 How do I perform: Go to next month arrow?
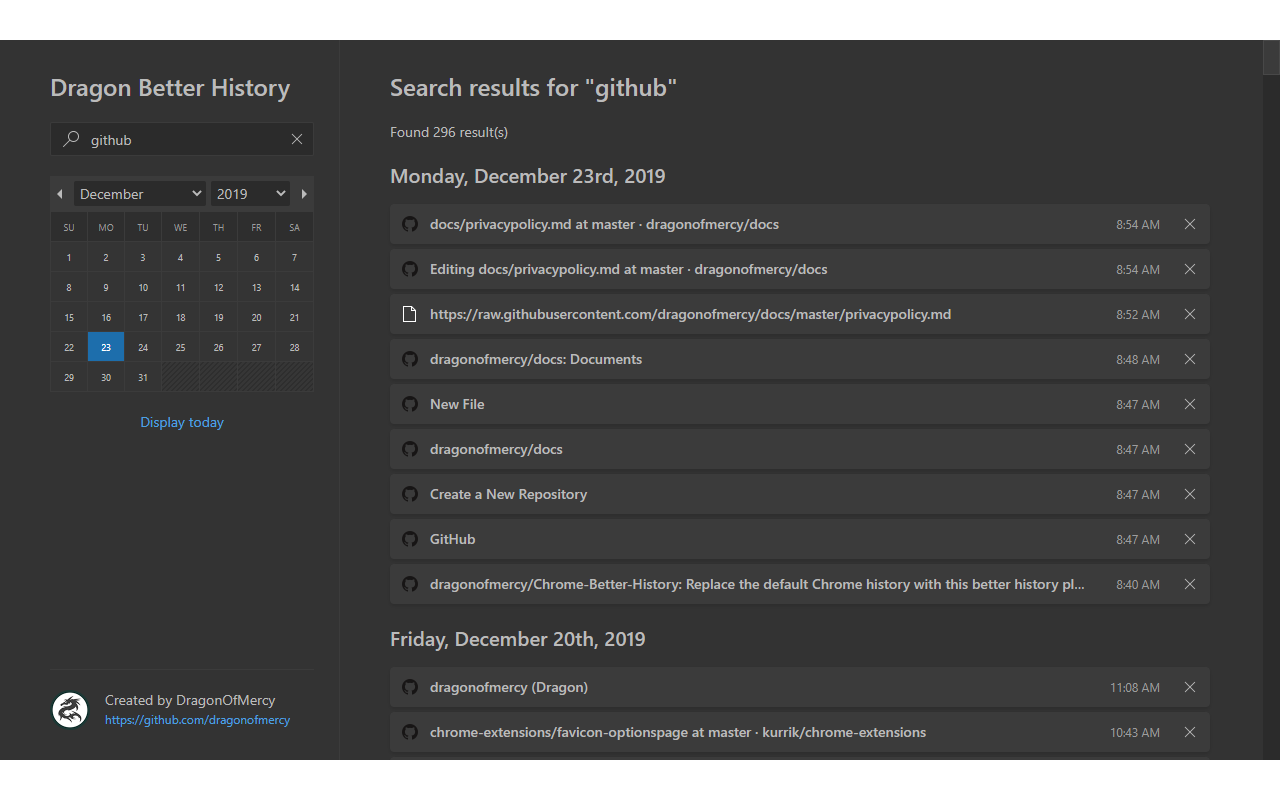(304, 194)
